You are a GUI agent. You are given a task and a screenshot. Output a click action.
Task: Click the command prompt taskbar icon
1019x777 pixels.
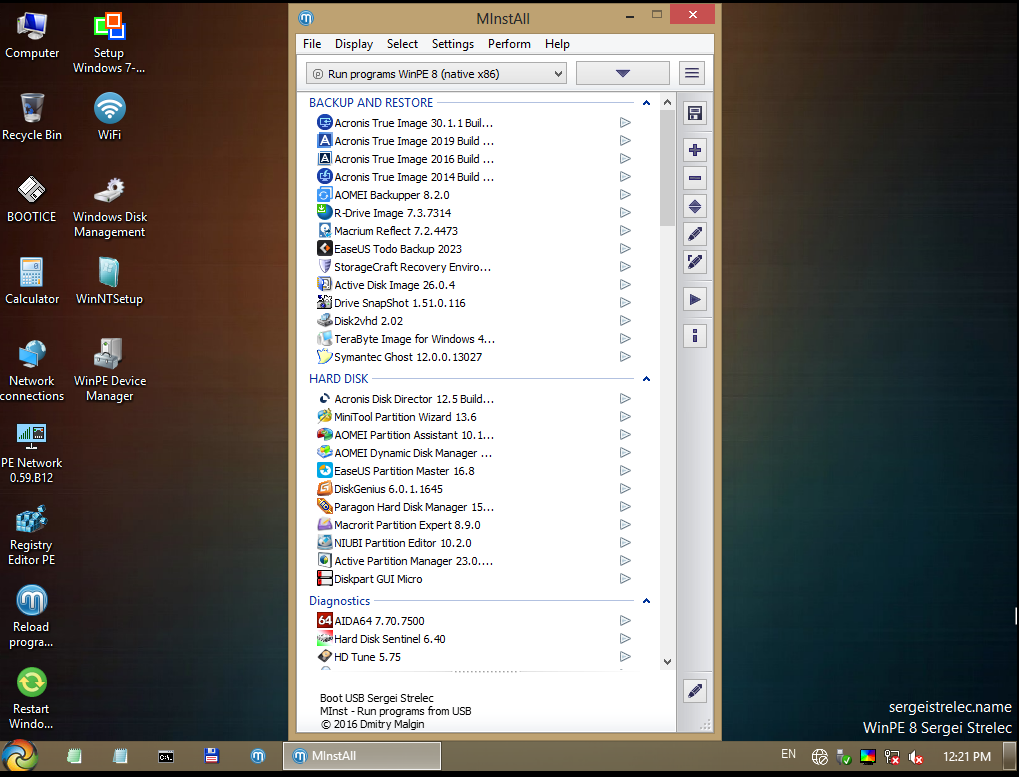(166, 757)
